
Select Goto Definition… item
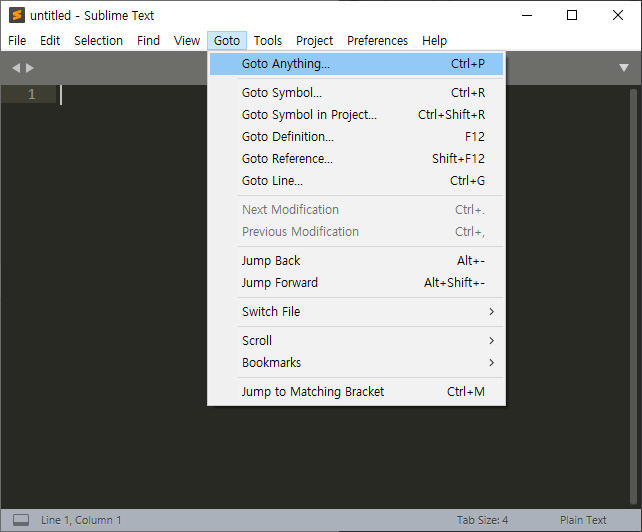(356, 137)
